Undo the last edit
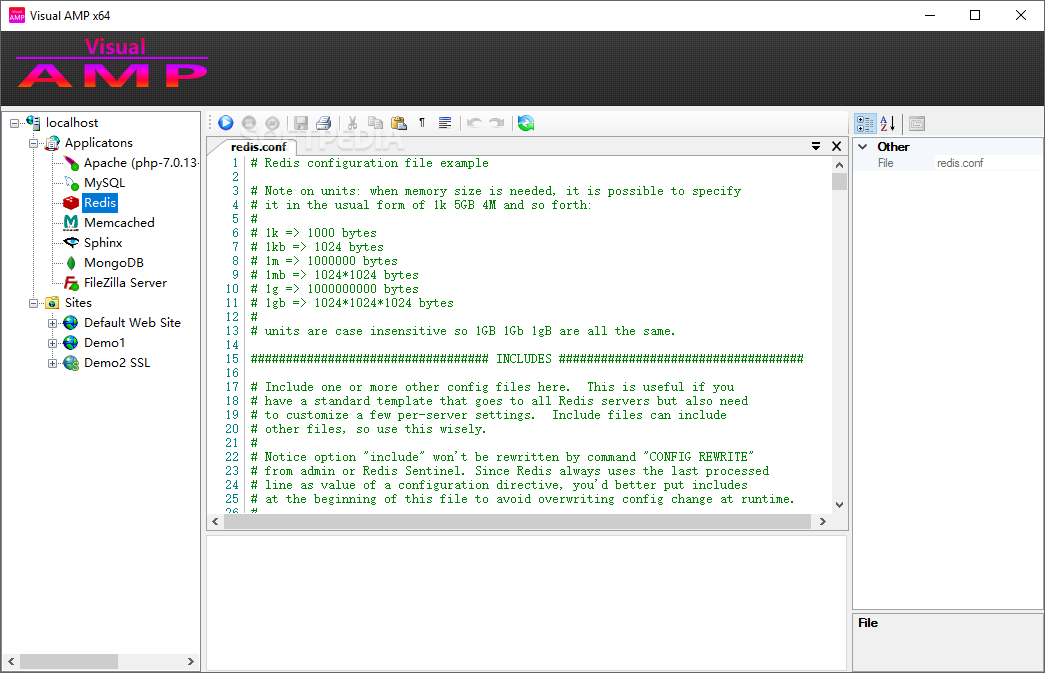Viewport: 1045px width, 673px height. tap(474, 123)
